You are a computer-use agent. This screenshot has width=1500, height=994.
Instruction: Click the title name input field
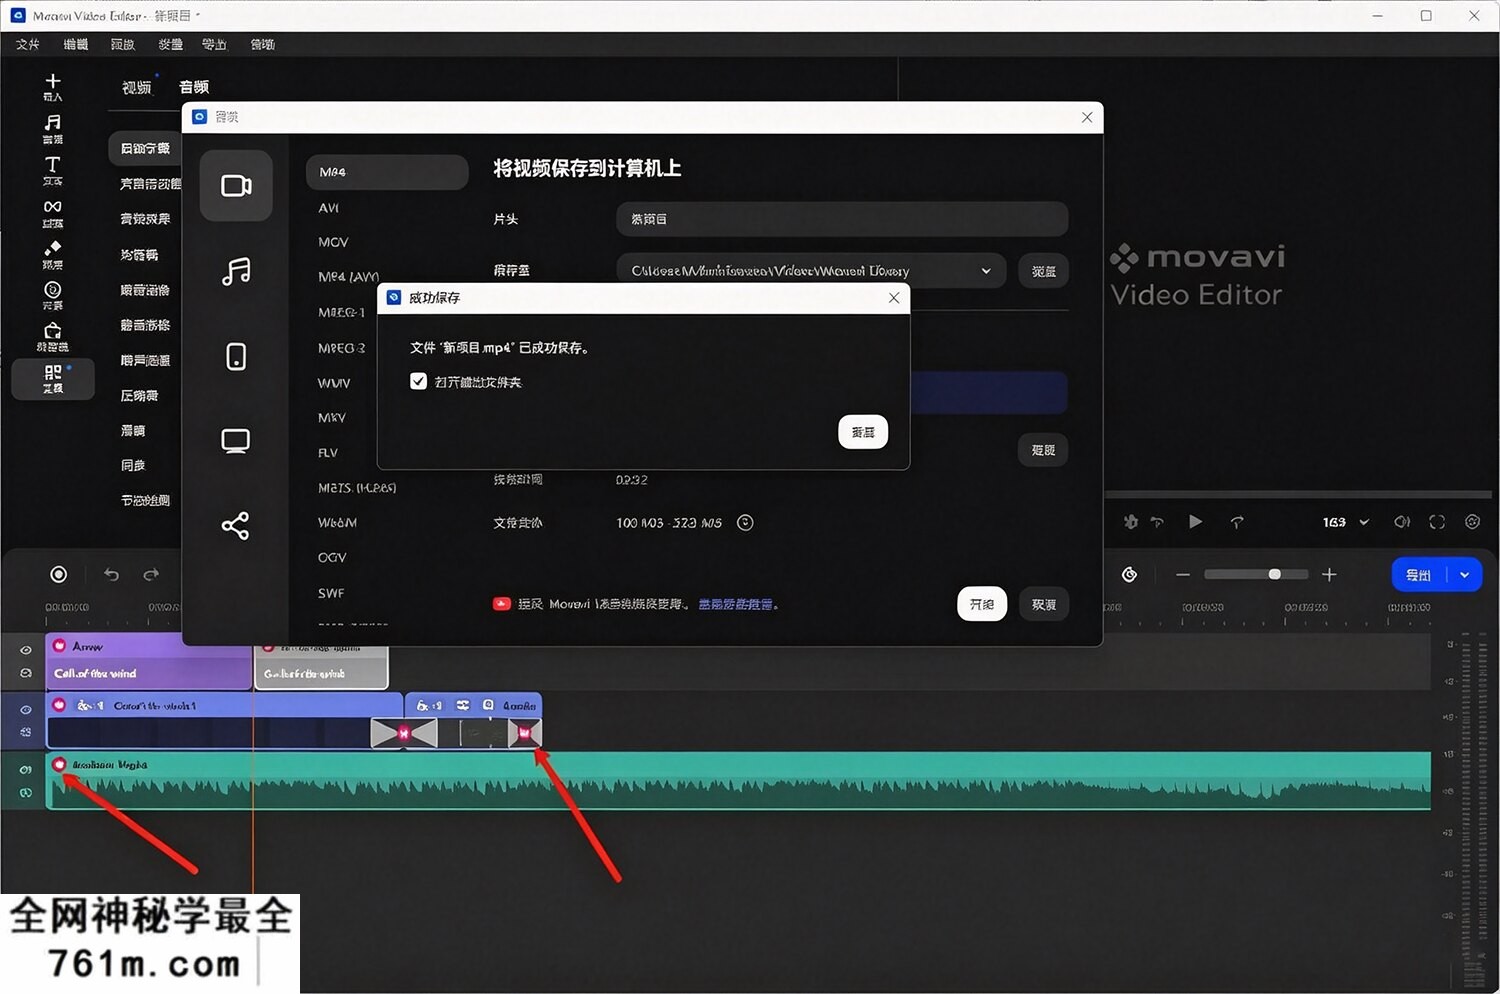click(842, 219)
